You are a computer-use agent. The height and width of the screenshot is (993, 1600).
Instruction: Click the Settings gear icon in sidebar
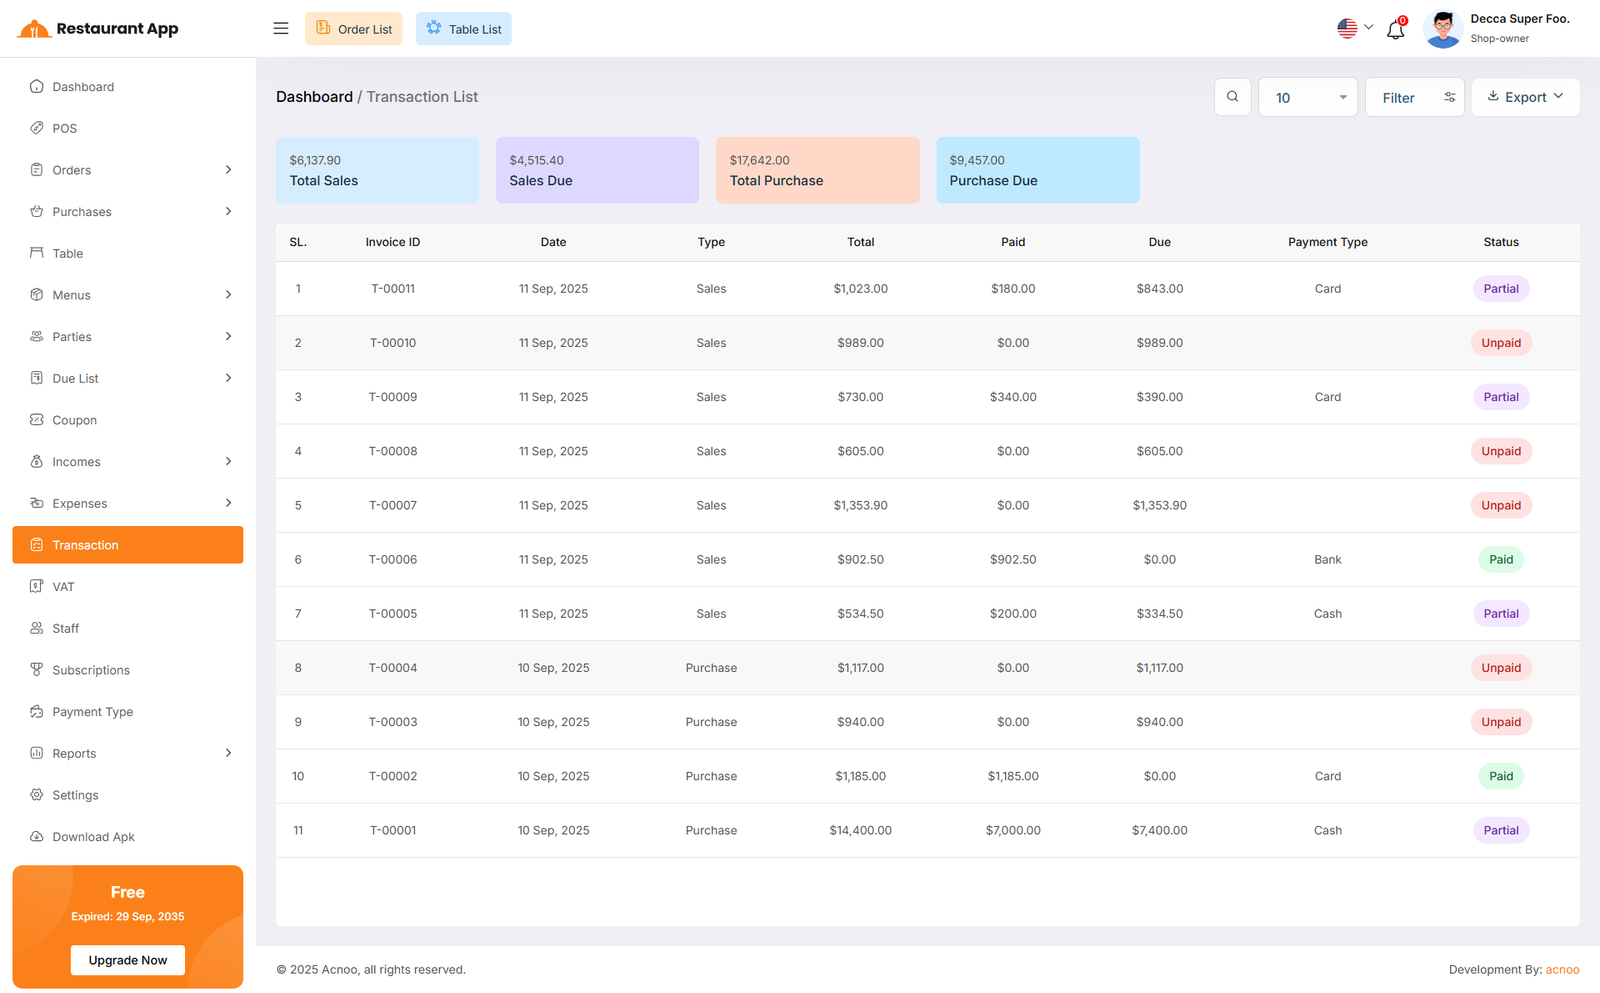point(37,795)
